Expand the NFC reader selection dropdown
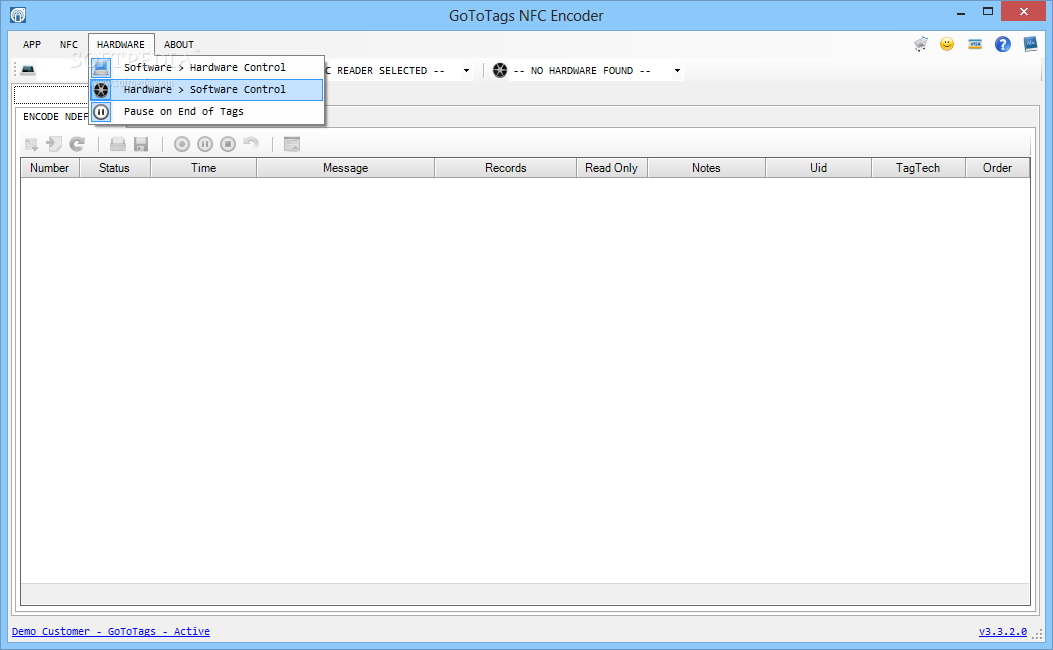Viewport: 1053px width, 650px height. [466, 71]
